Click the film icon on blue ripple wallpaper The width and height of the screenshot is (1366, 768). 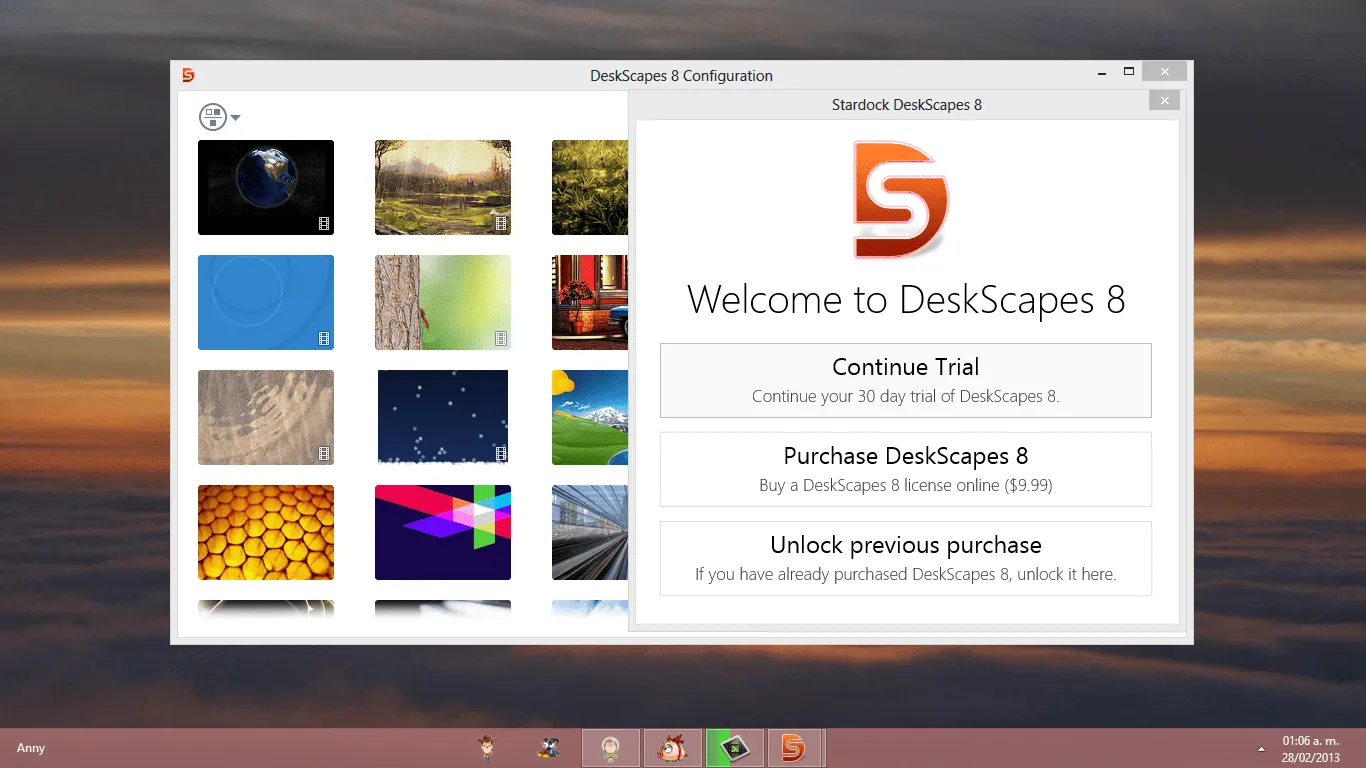(x=324, y=339)
